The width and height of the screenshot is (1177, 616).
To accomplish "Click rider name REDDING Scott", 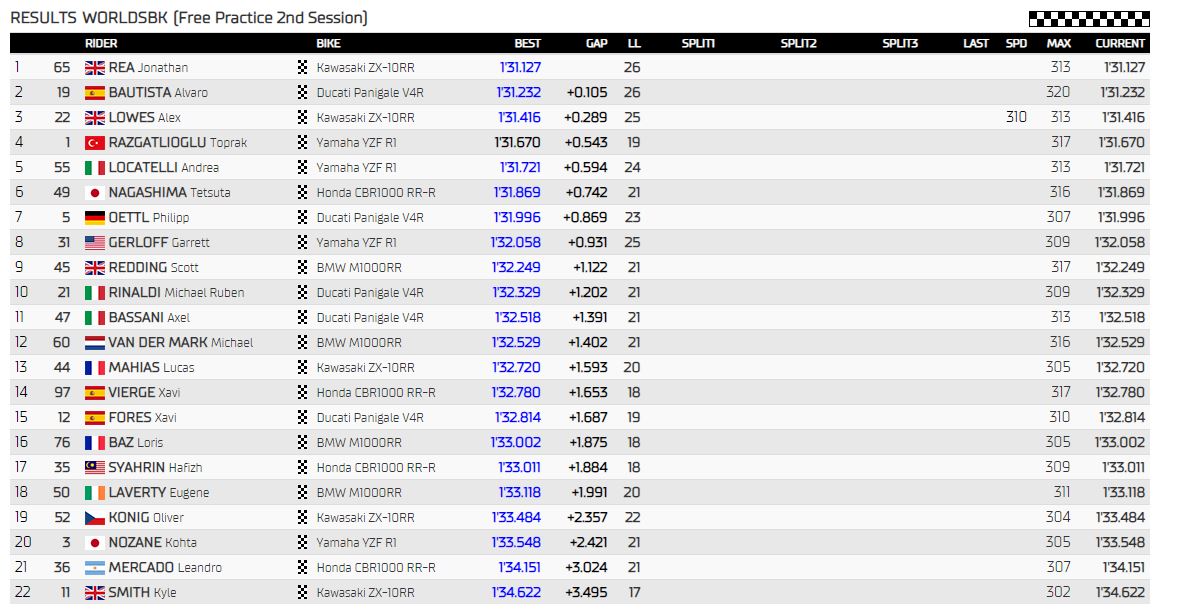I will pyautogui.click(x=154, y=268).
